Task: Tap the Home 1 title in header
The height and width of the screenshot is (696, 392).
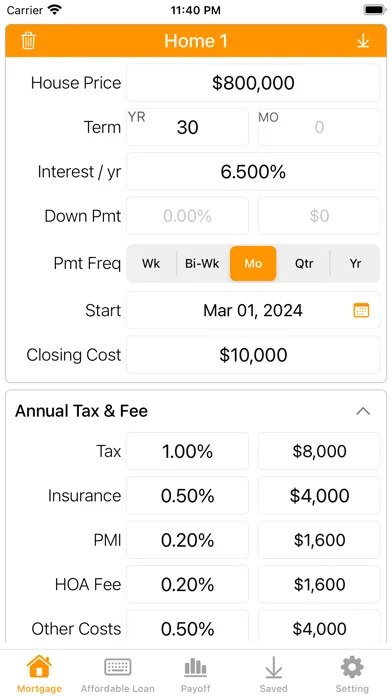Action: click(x=196, y=41)
